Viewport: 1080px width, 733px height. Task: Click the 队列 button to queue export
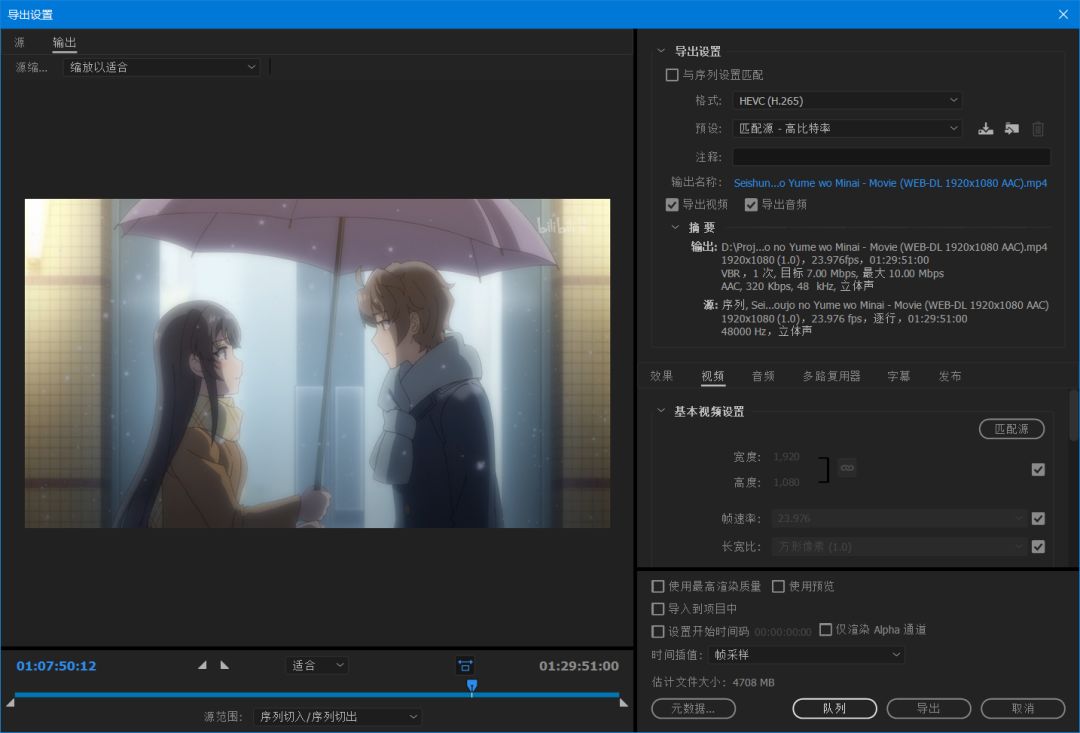[x=834, y=707]
